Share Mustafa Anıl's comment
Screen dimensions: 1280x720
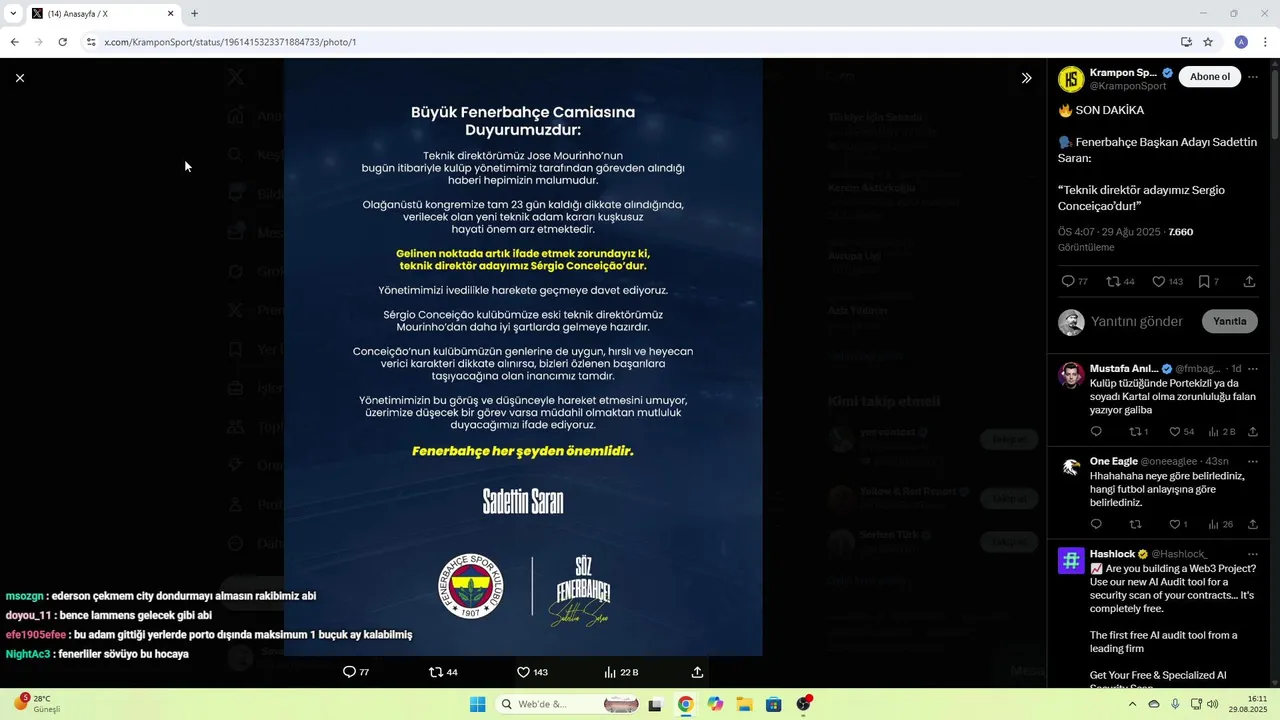(1253, 432)
